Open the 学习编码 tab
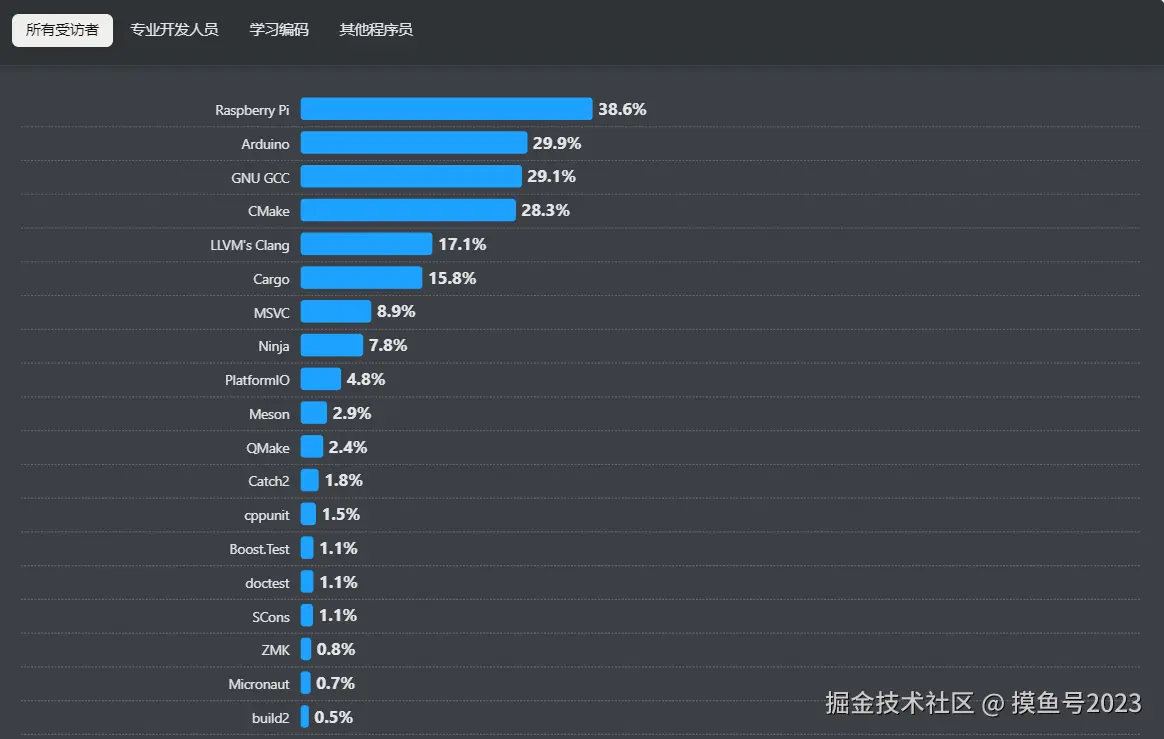This screenshot has width=1164, height=739. click(279, 30)
